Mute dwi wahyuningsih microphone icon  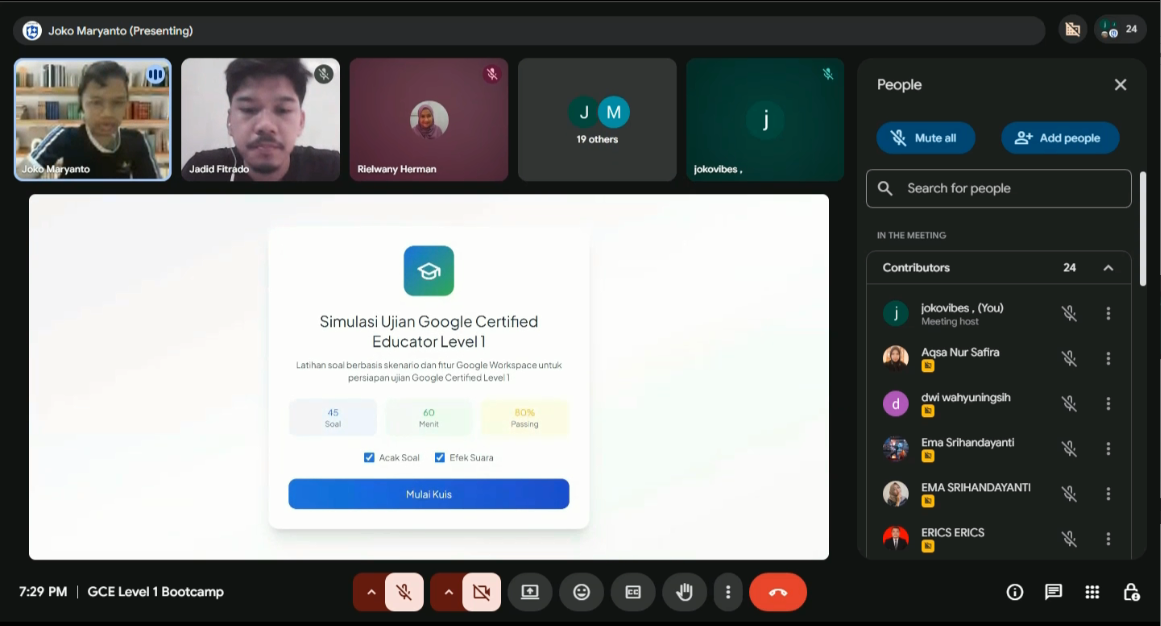click(1069, 404)
